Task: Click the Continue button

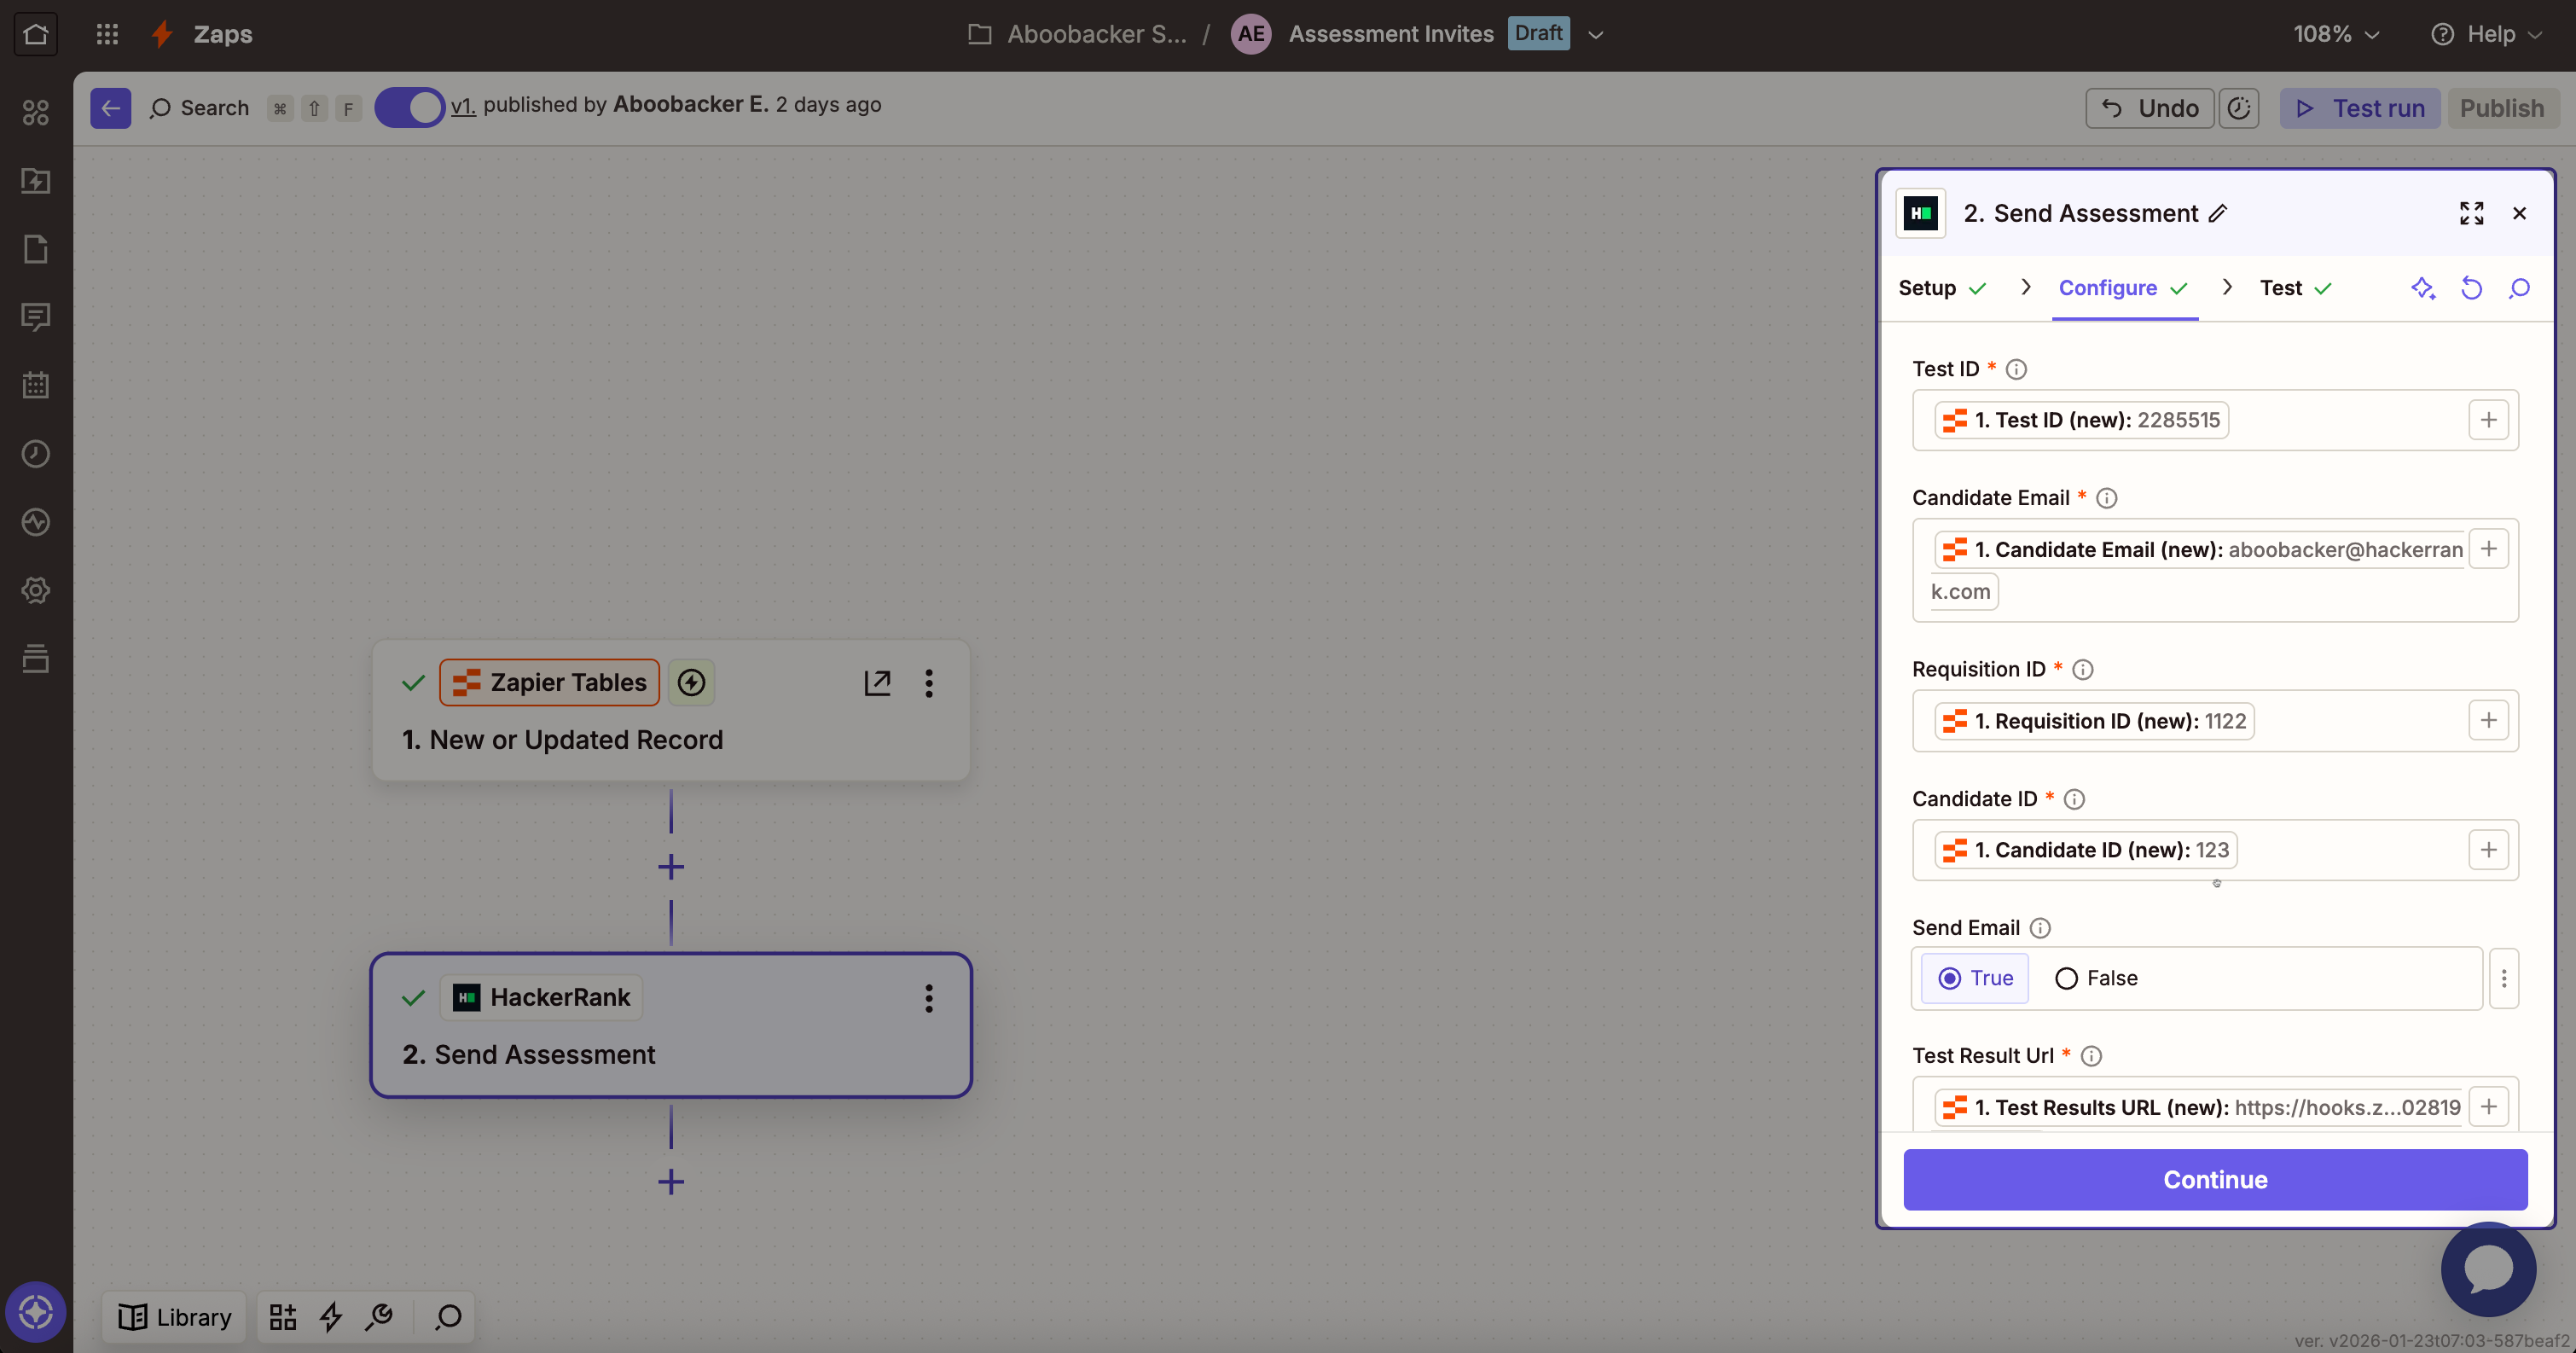Action: pyautogui.click(x=2214, y=1179)
